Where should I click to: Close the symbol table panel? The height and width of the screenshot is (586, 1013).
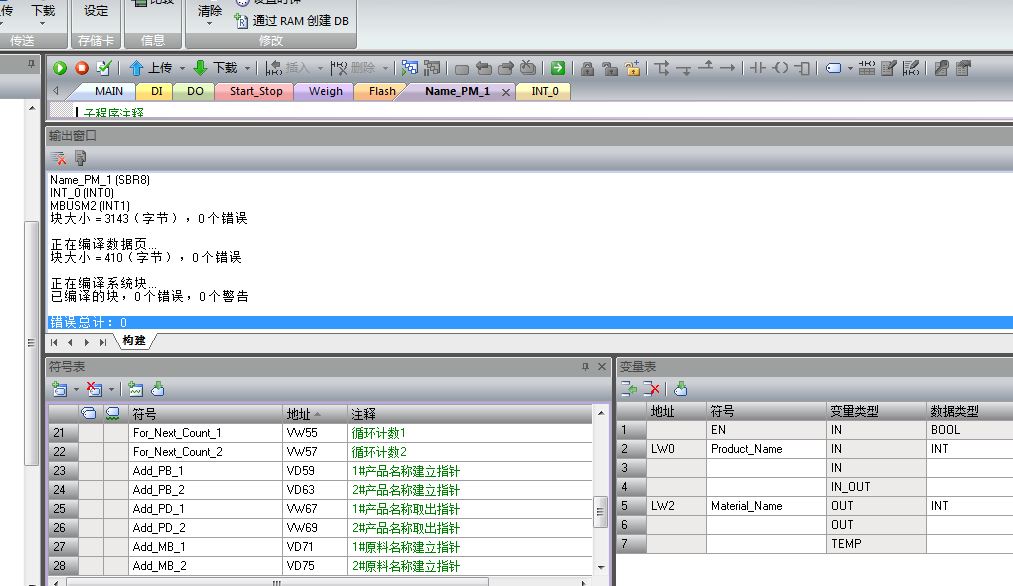602,366
